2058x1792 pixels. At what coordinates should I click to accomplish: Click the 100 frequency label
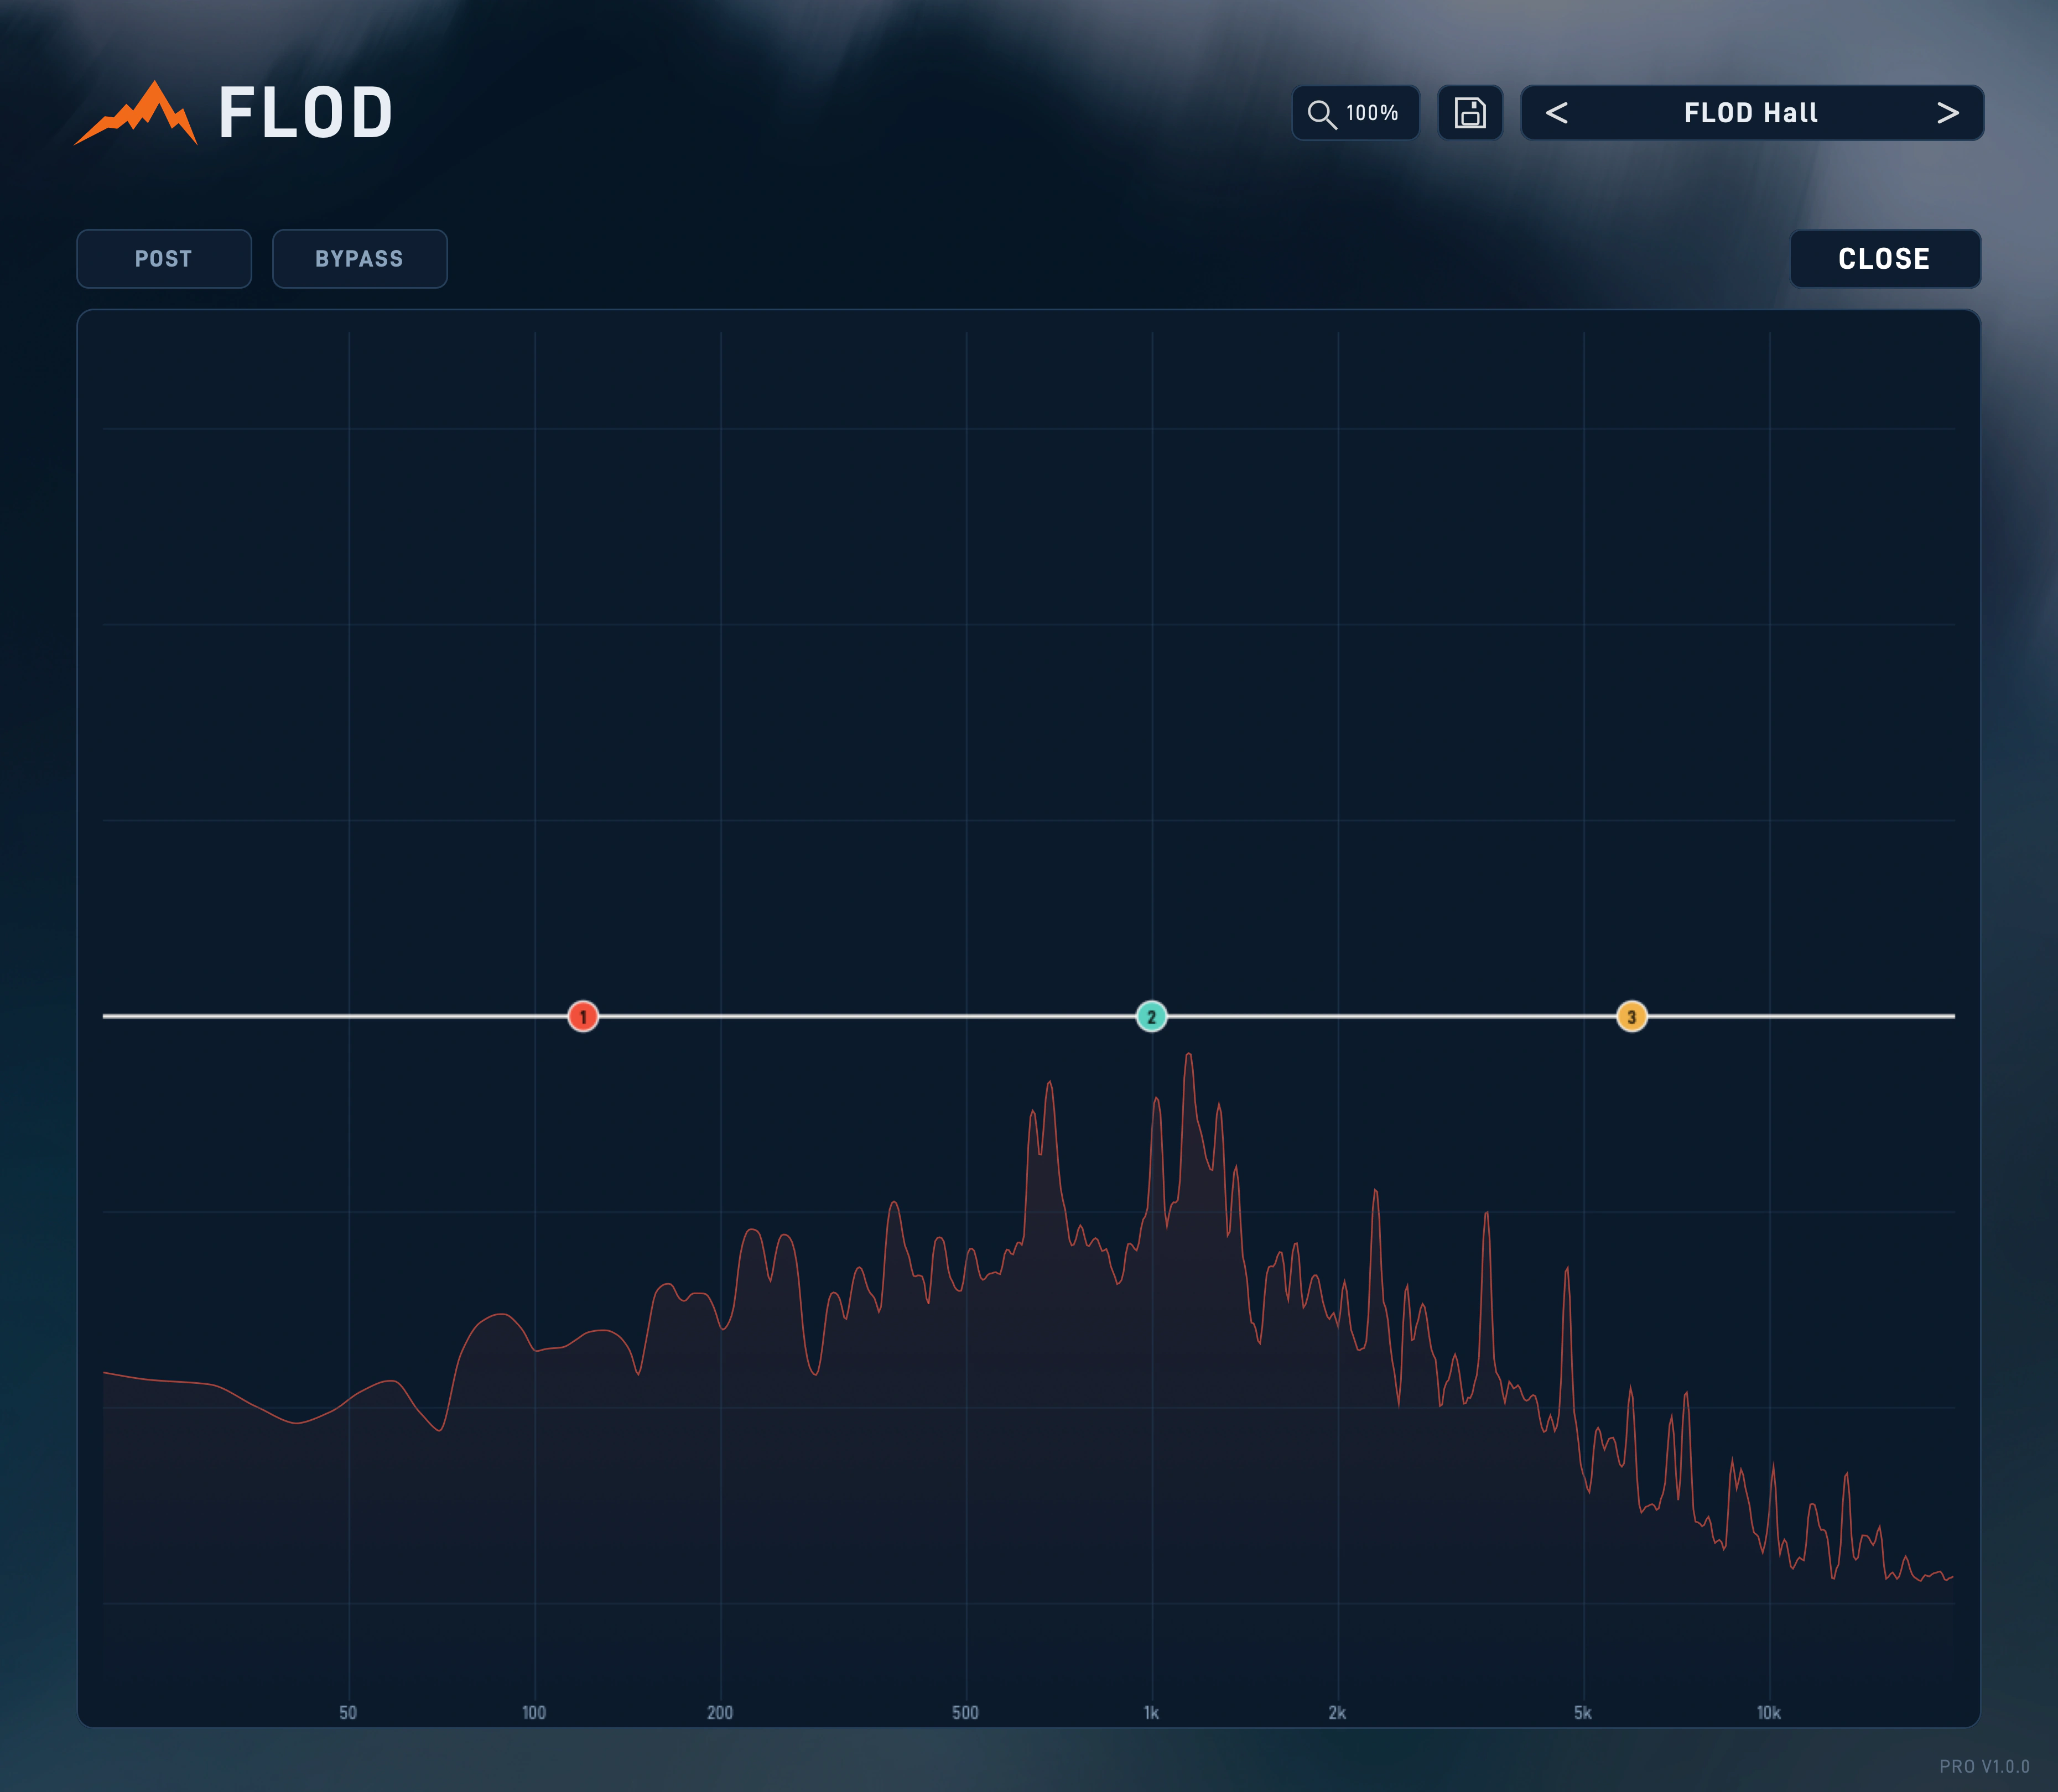click(534, 1713)
